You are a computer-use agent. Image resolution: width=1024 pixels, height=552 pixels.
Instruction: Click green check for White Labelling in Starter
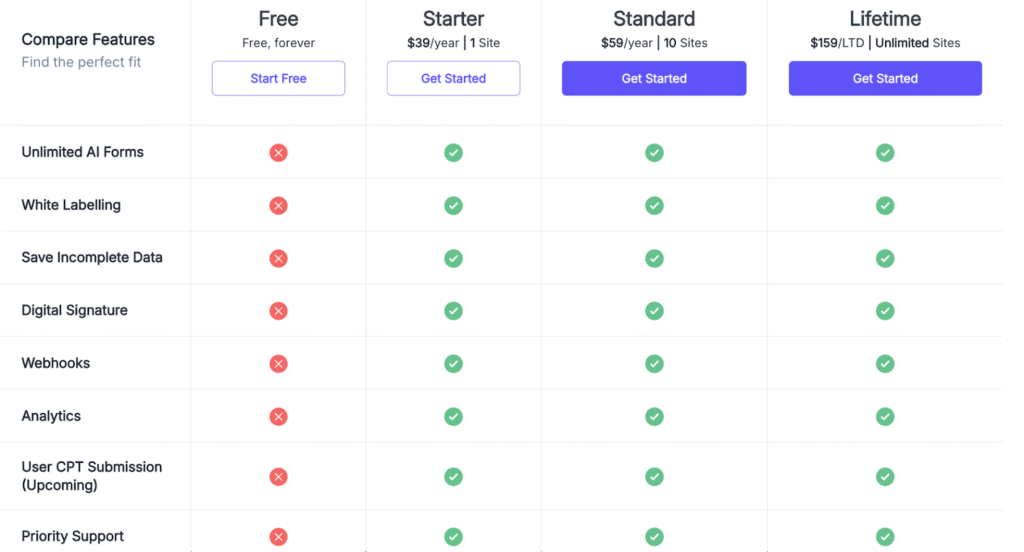[x=453, y=205]
